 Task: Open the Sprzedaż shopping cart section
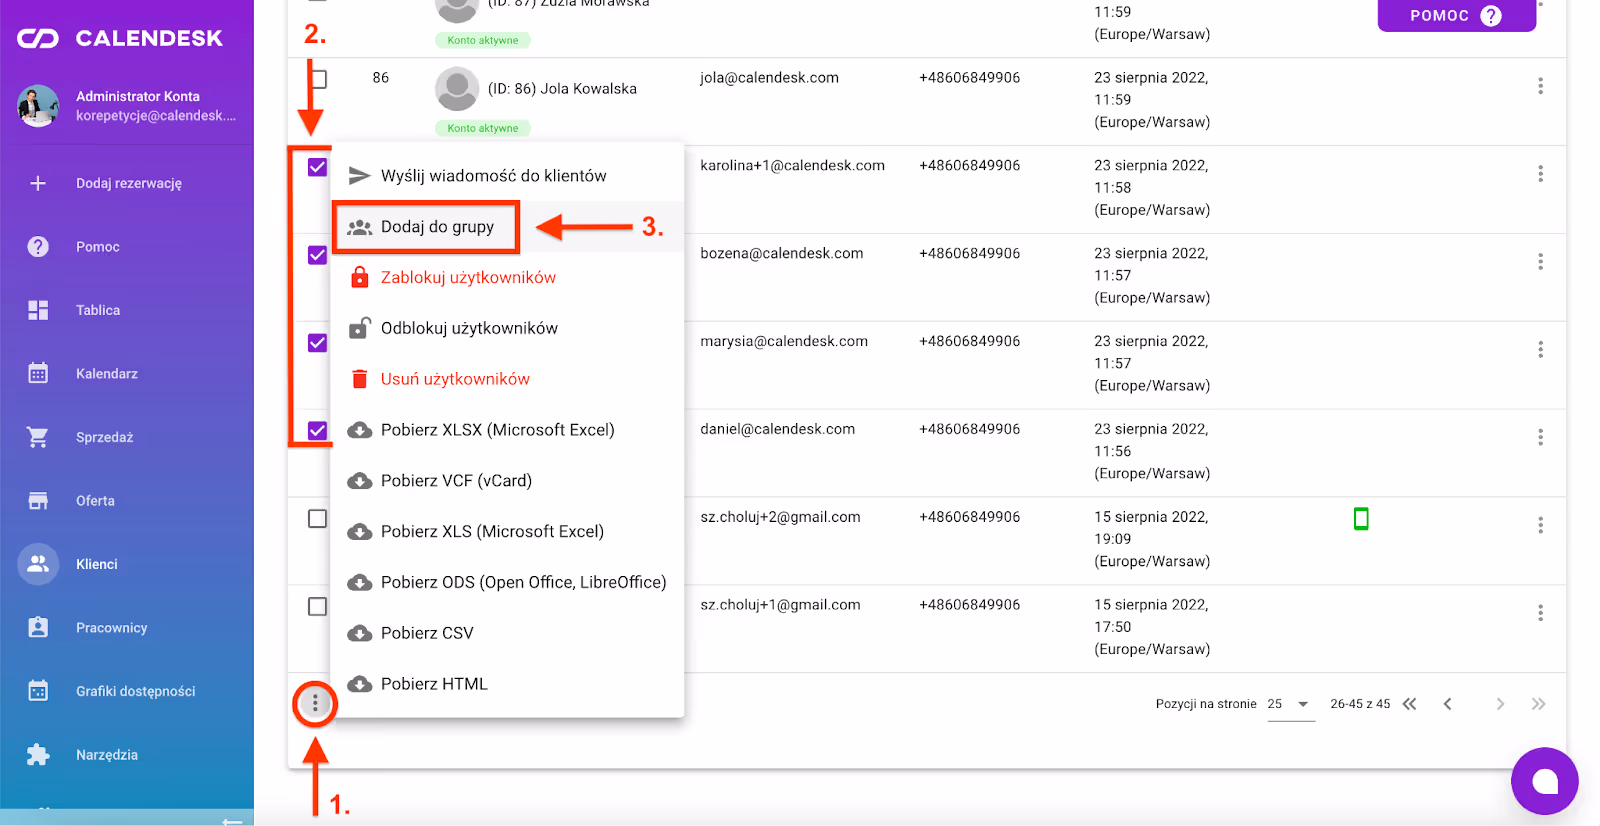pos(104,437)
